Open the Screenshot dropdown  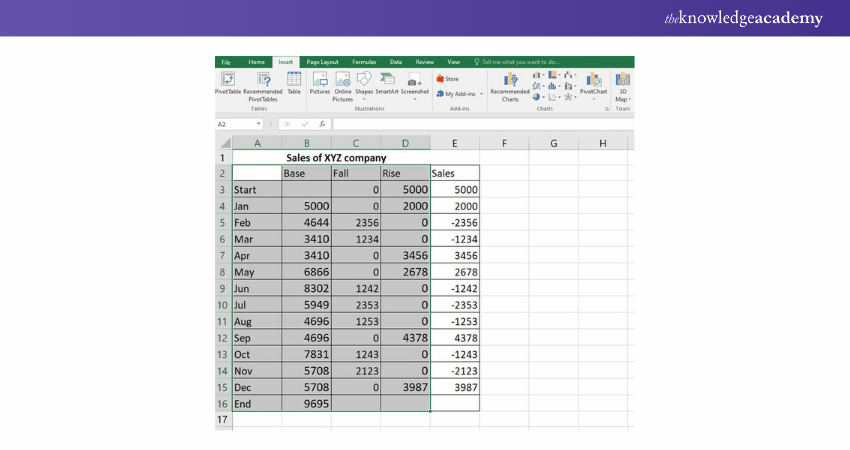tap(415, 97)
